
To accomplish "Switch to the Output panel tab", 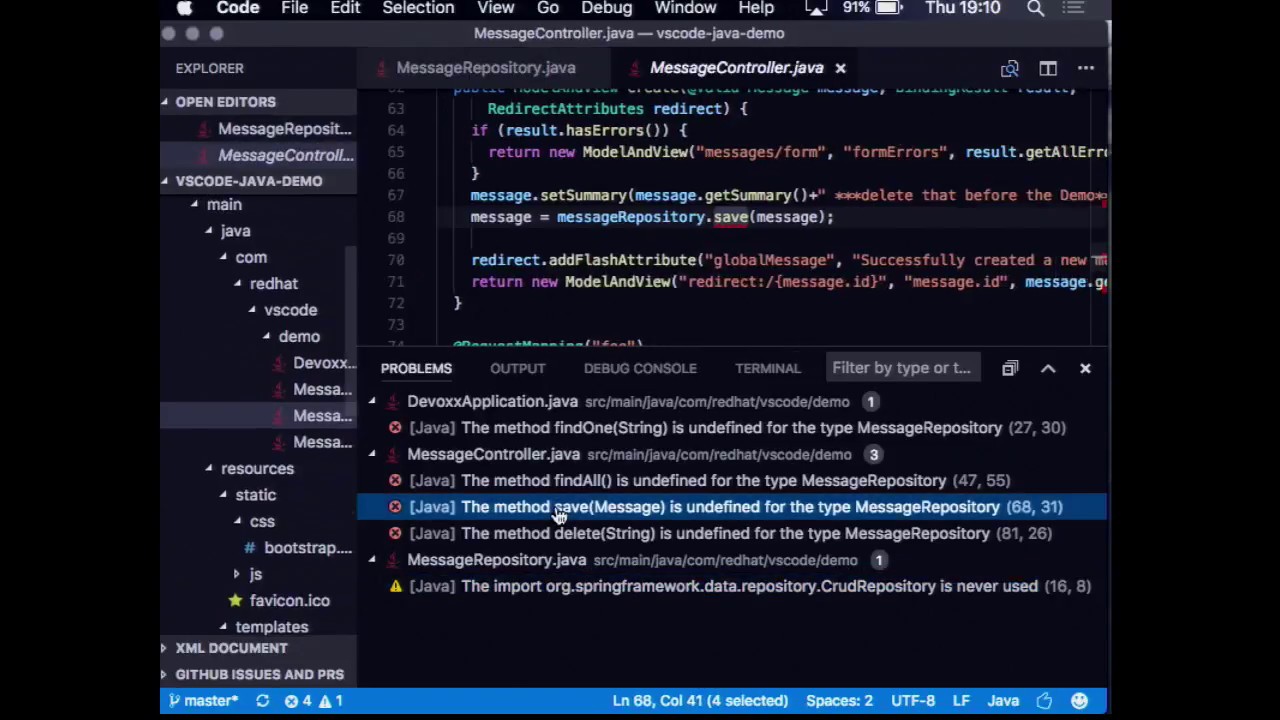I will click(517, 368).
